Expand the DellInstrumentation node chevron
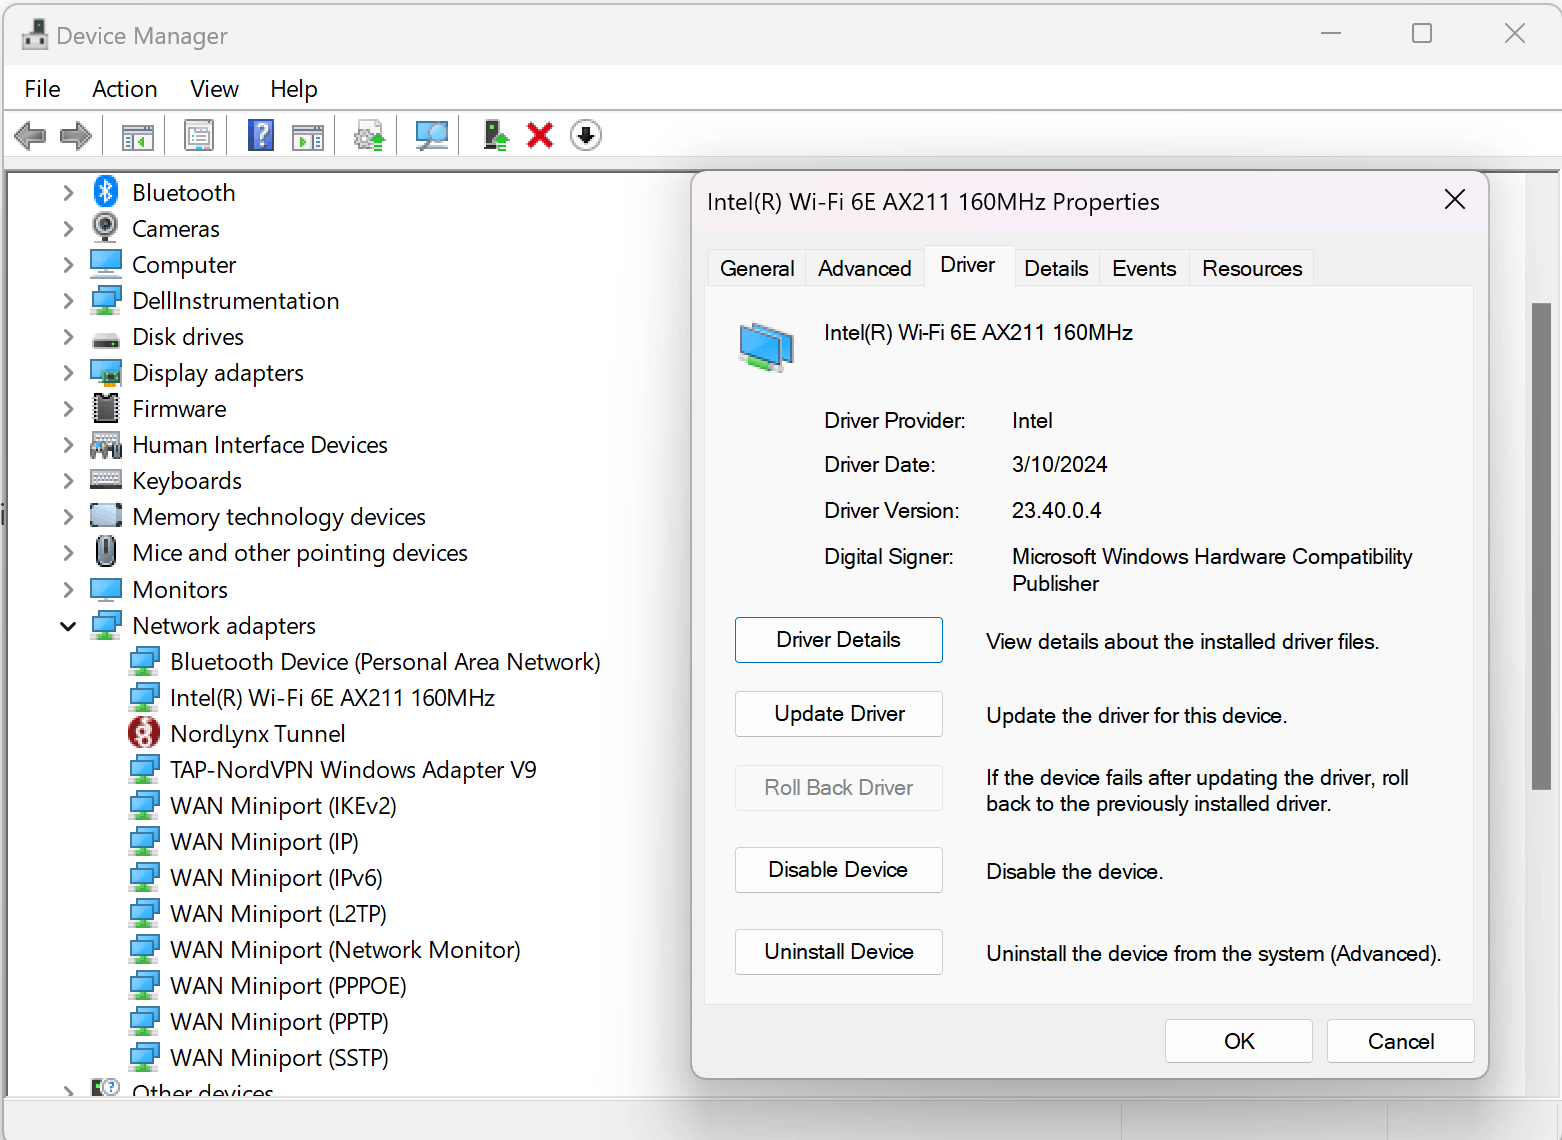The height and width of the screenshot is (1140, 1562). coord(68,300)
